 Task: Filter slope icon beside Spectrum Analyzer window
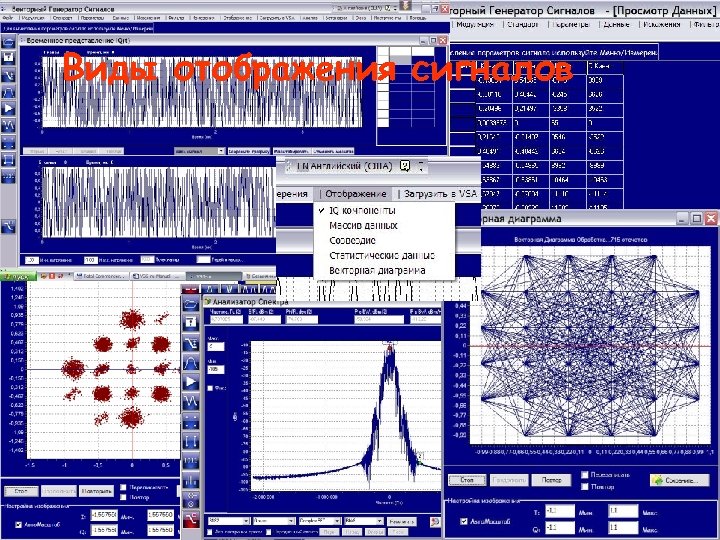tap(191, 343)
